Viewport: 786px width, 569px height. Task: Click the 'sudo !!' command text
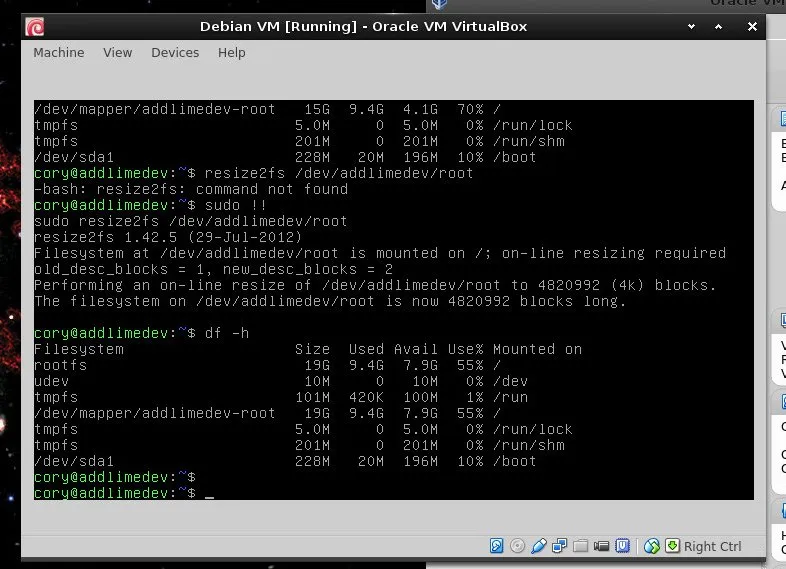[235, 205]
